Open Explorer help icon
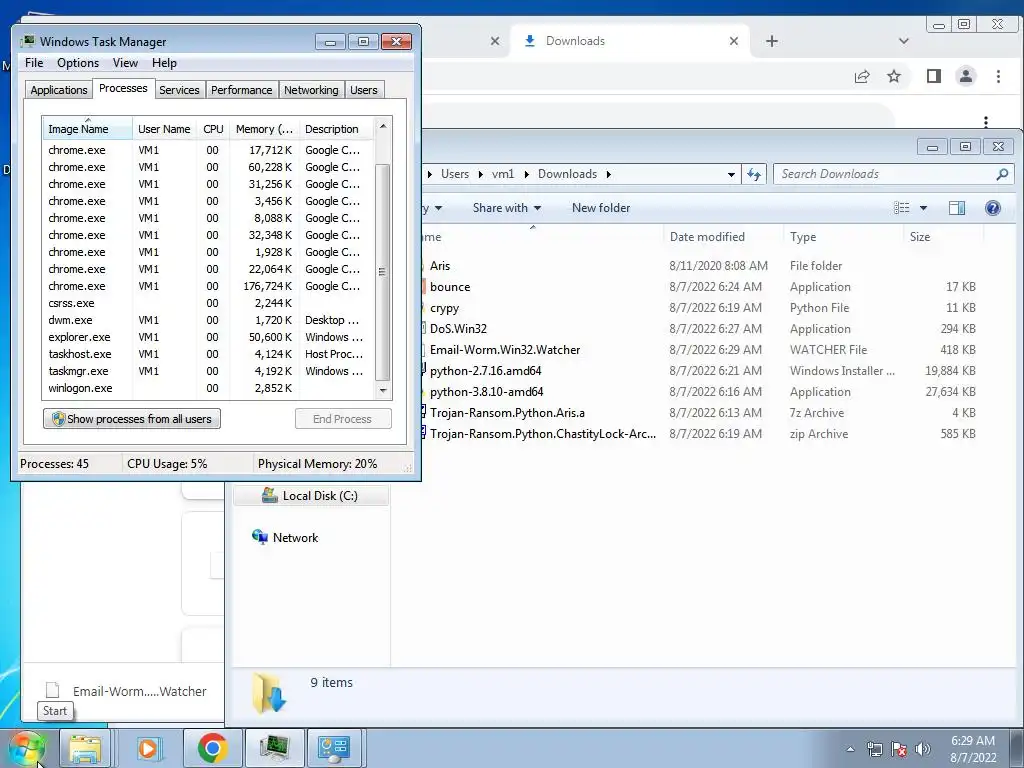 pyautogui.click(x=993, y=208)
